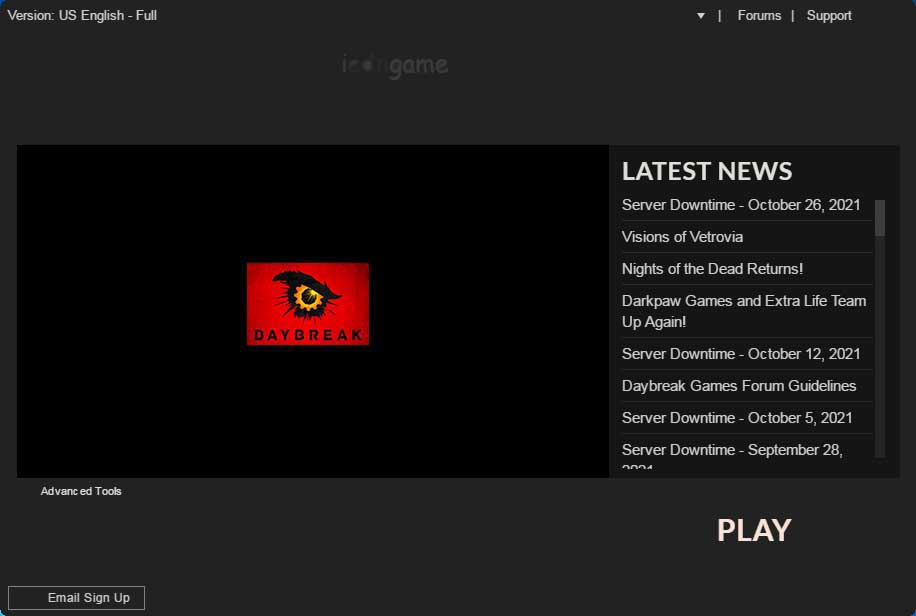Open the Visions of Vetrovia news item
This screenshot has height=616, width=916.
pyautogui.click(x=682, y=237)
